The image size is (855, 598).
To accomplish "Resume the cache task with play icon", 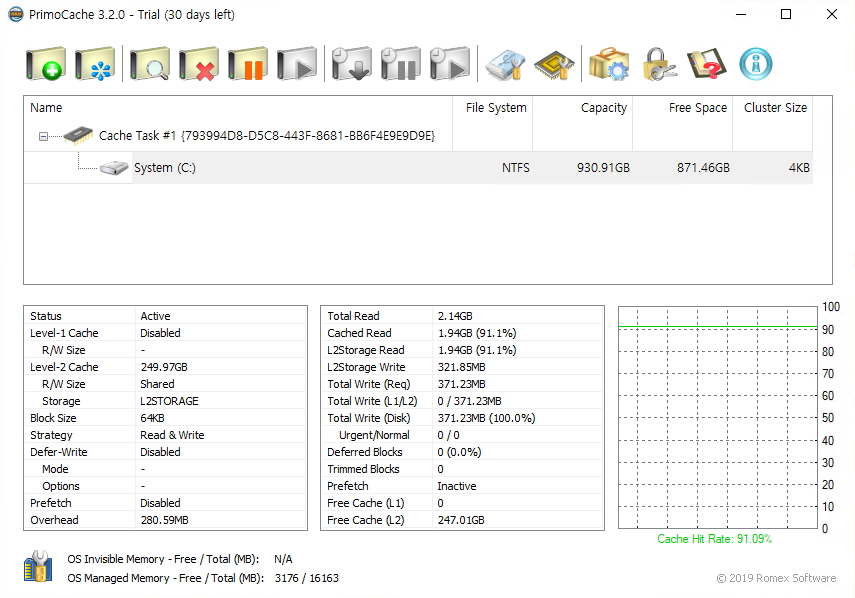I will 297,64.
